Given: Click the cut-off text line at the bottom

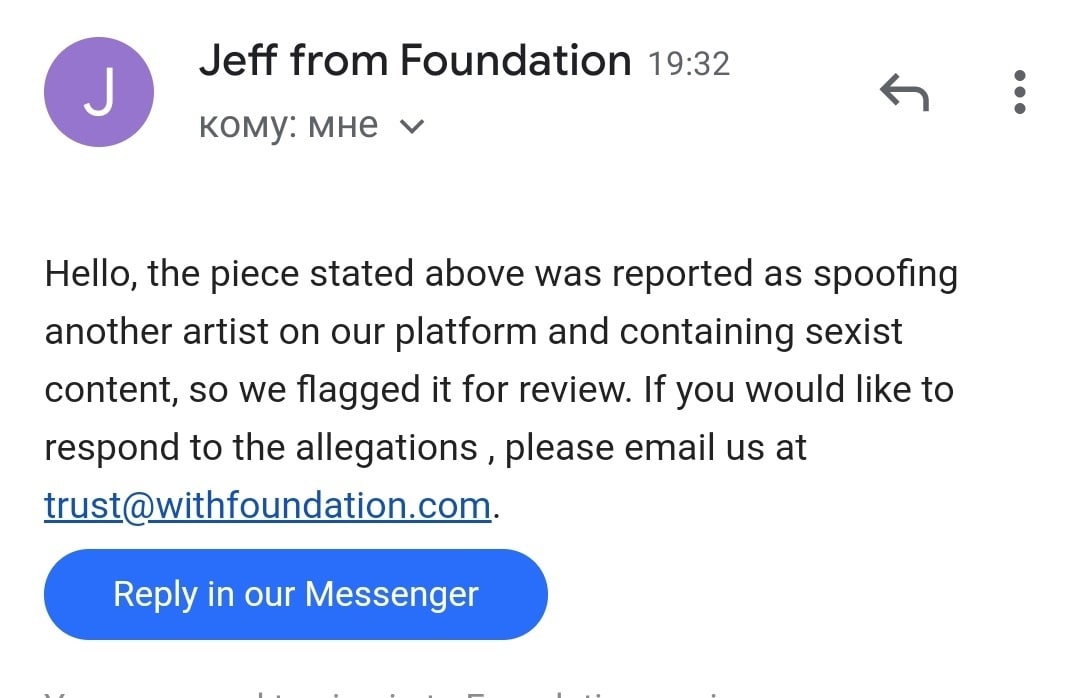Looking at the screenshot, I should [x=400, y=692].
